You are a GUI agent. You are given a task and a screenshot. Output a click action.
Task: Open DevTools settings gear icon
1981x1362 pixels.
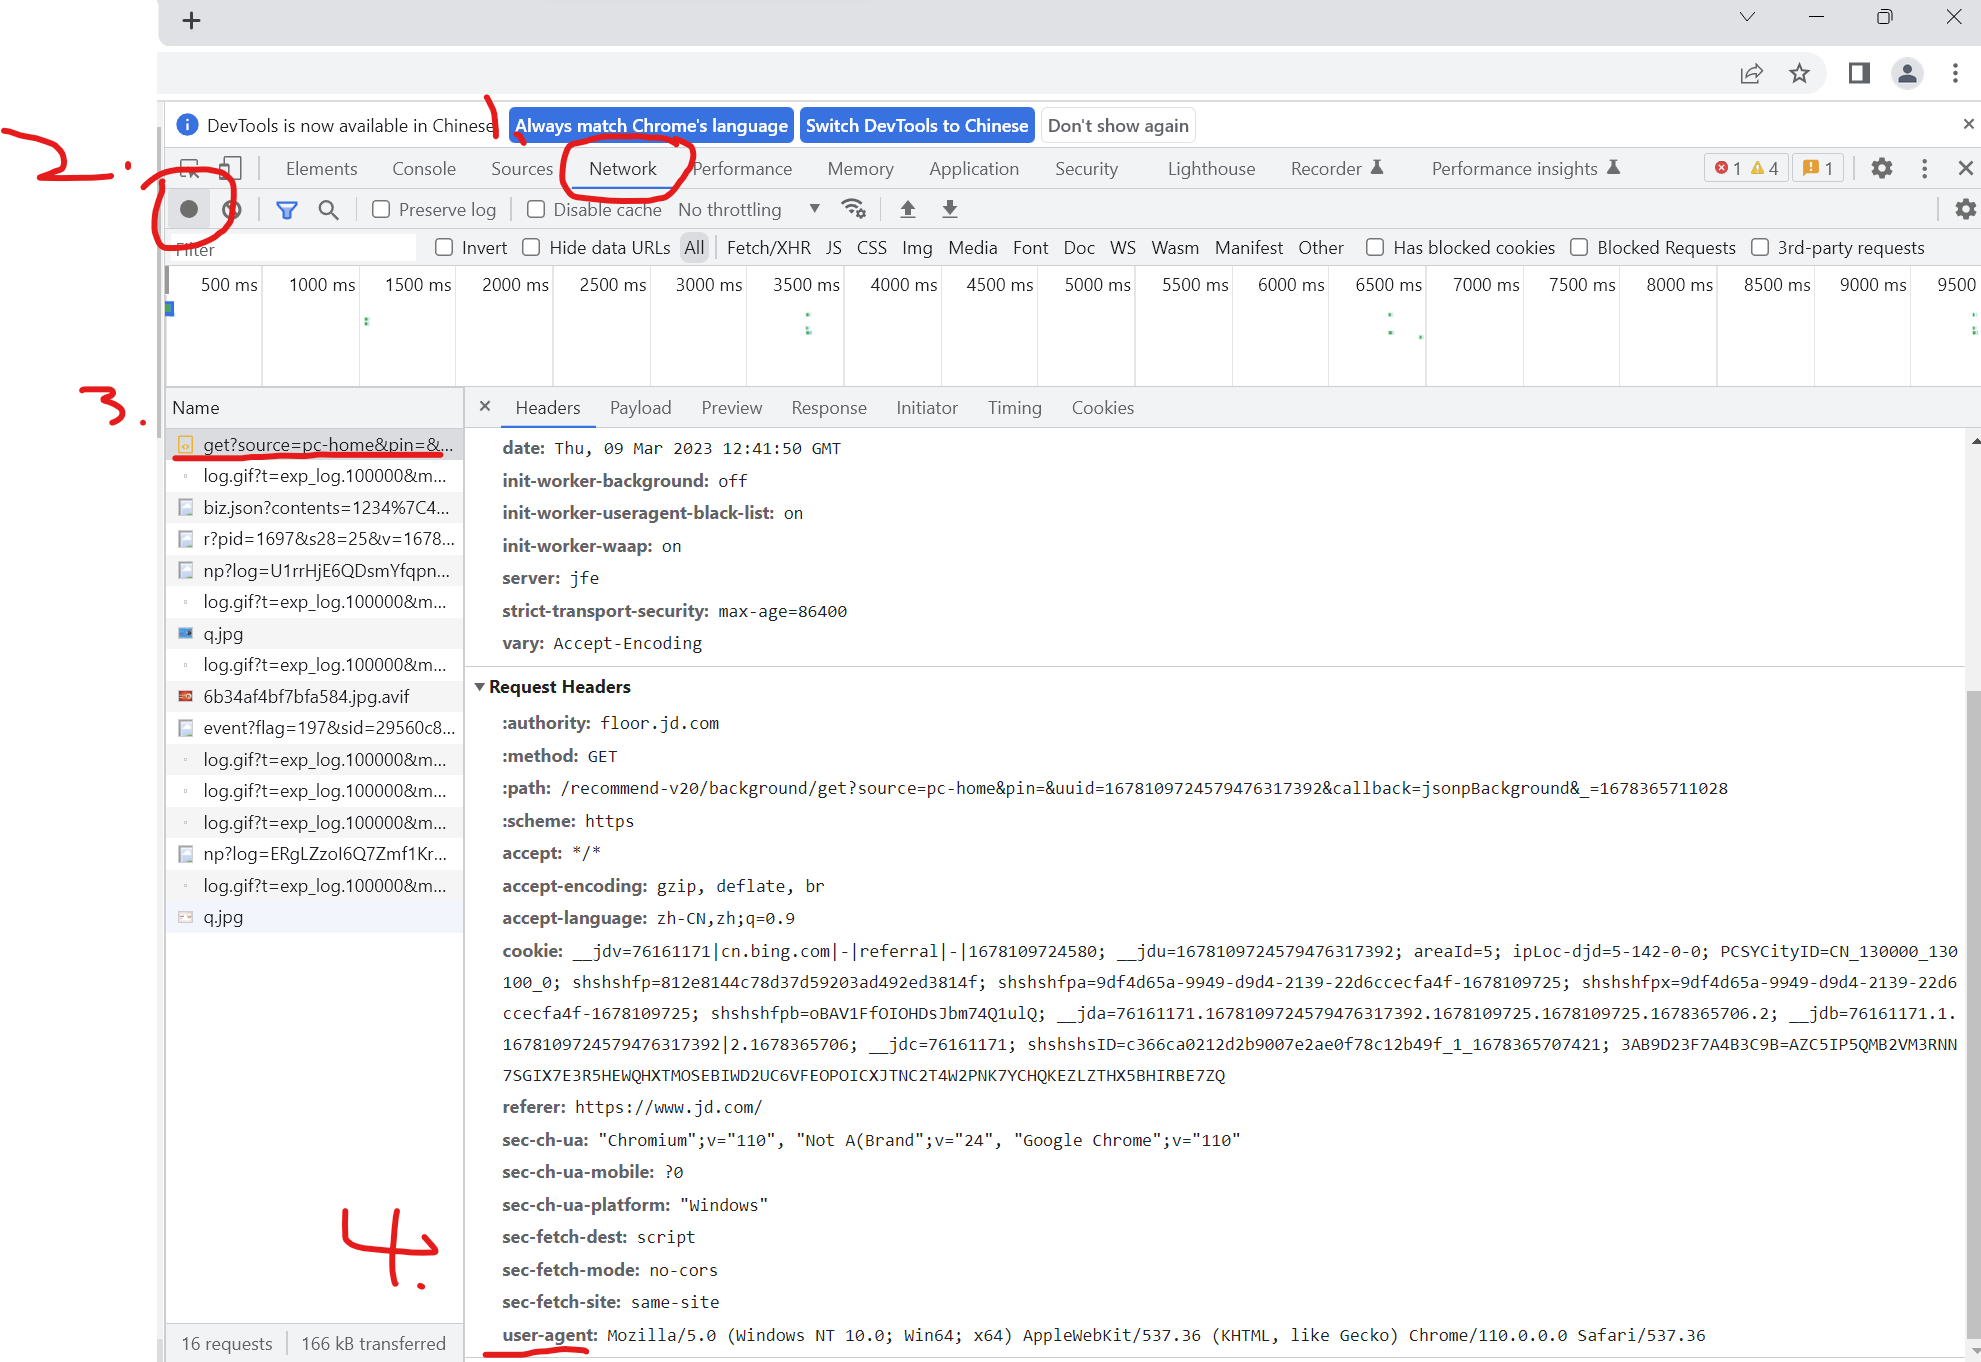pyautogui.click(x=1882, y=168)
